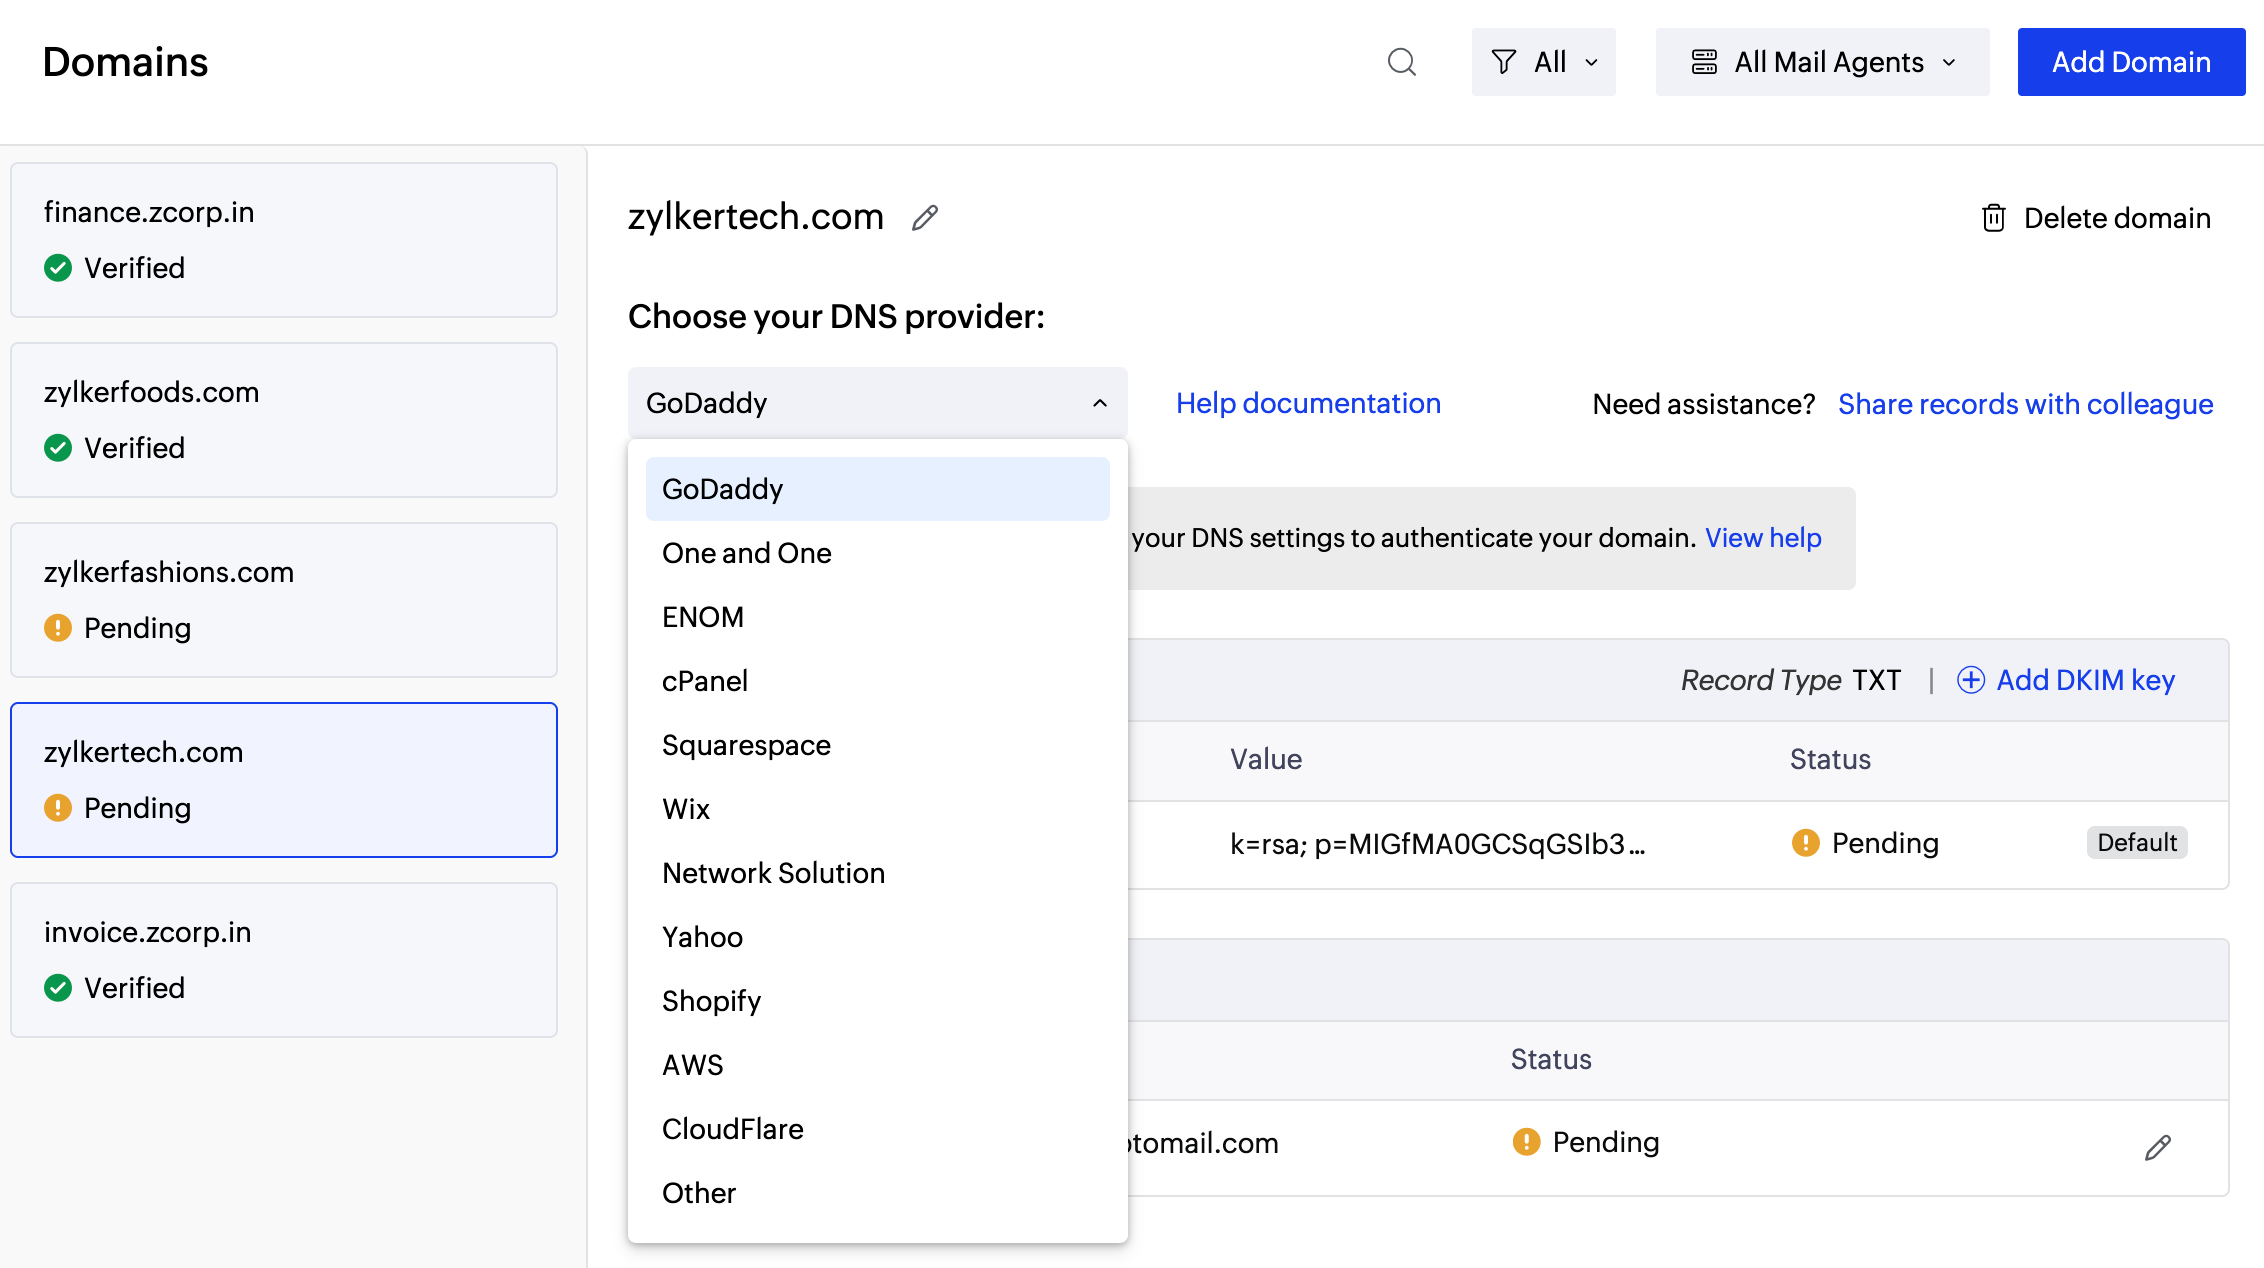Click the edit pencil next to zylkertech.com
This screenshot has height=1268, width=2264.
(924, 217)
